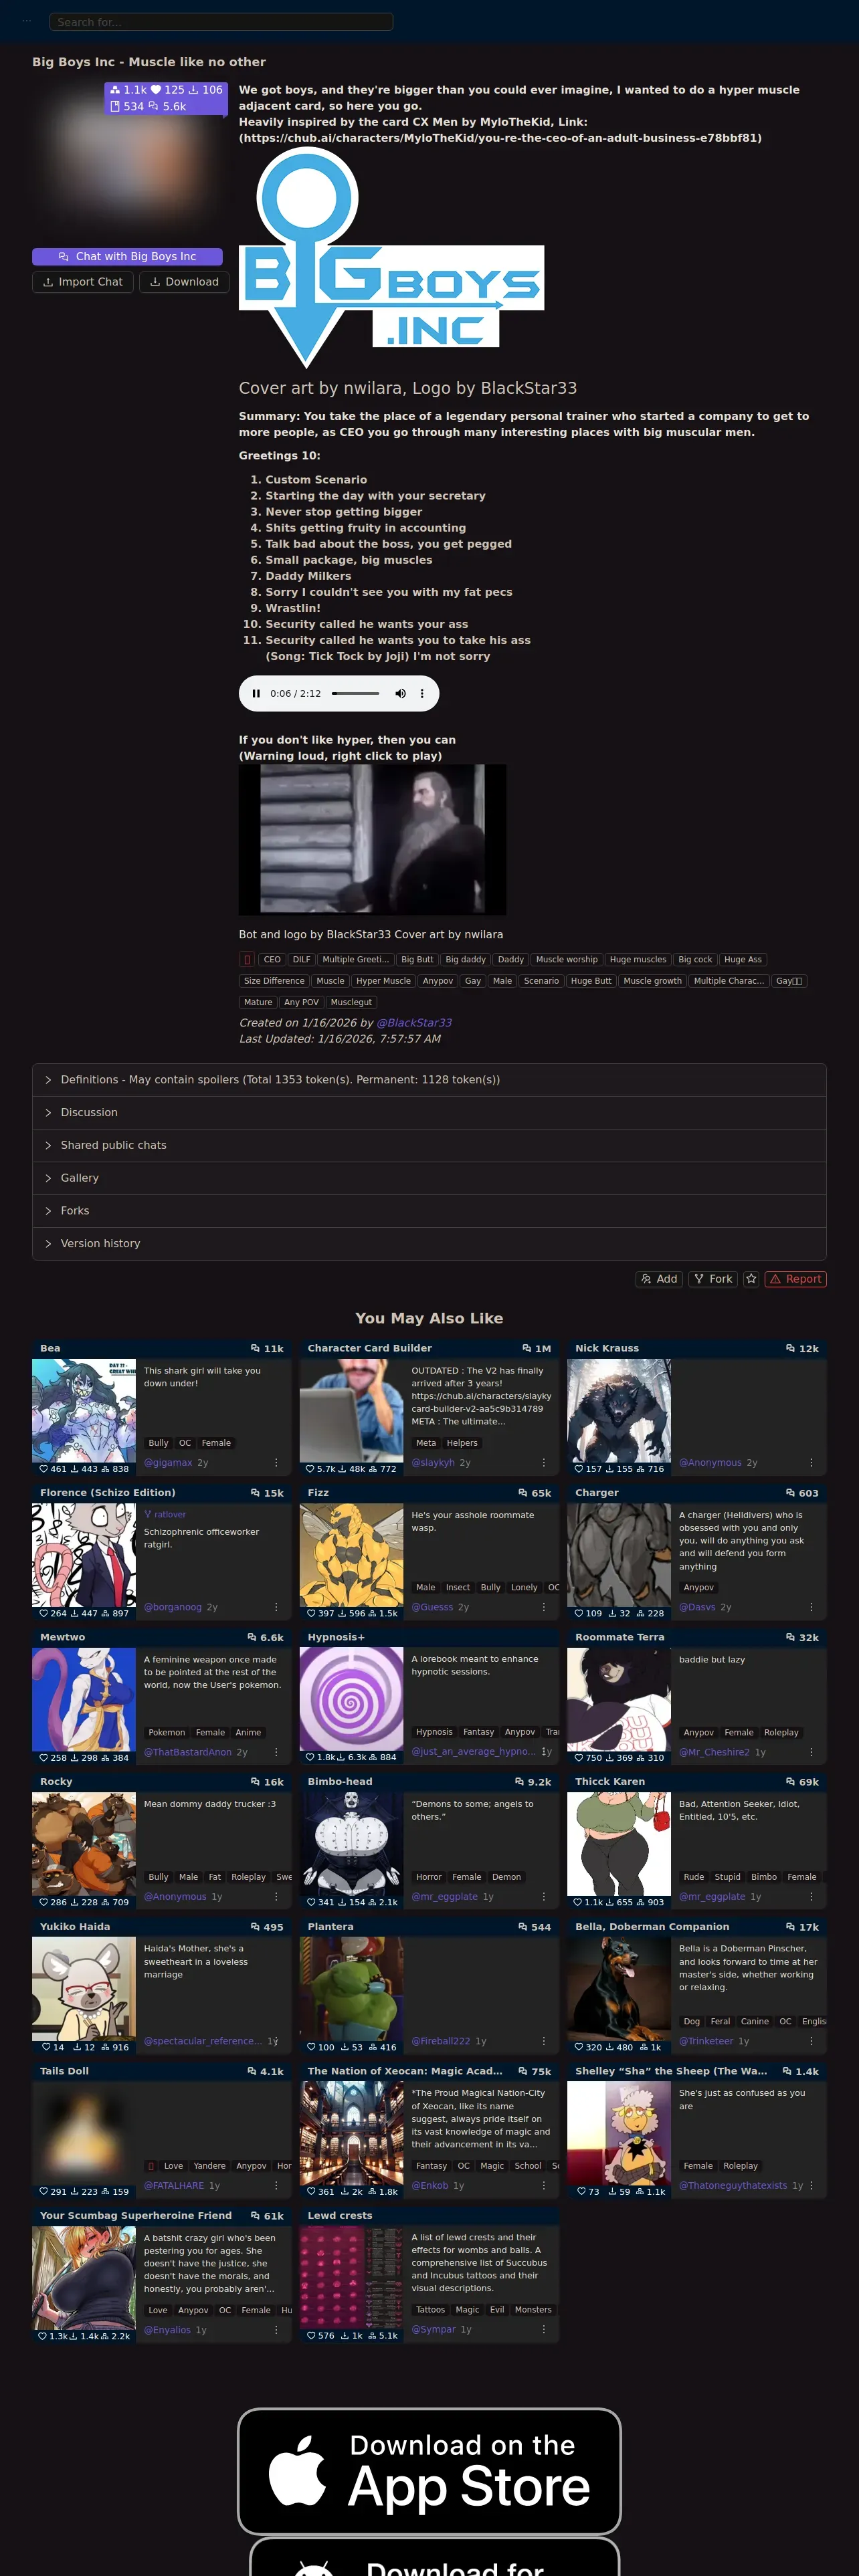
Task: Fork this character card
Action: [713, 1279]
